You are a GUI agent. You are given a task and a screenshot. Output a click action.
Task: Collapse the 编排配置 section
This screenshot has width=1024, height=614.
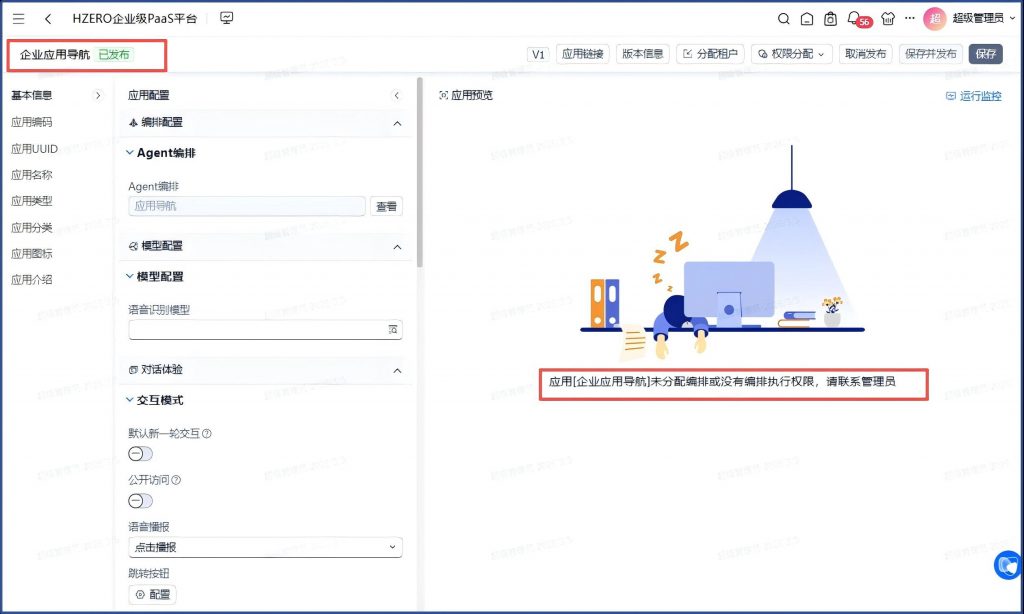tap(397, 123)
